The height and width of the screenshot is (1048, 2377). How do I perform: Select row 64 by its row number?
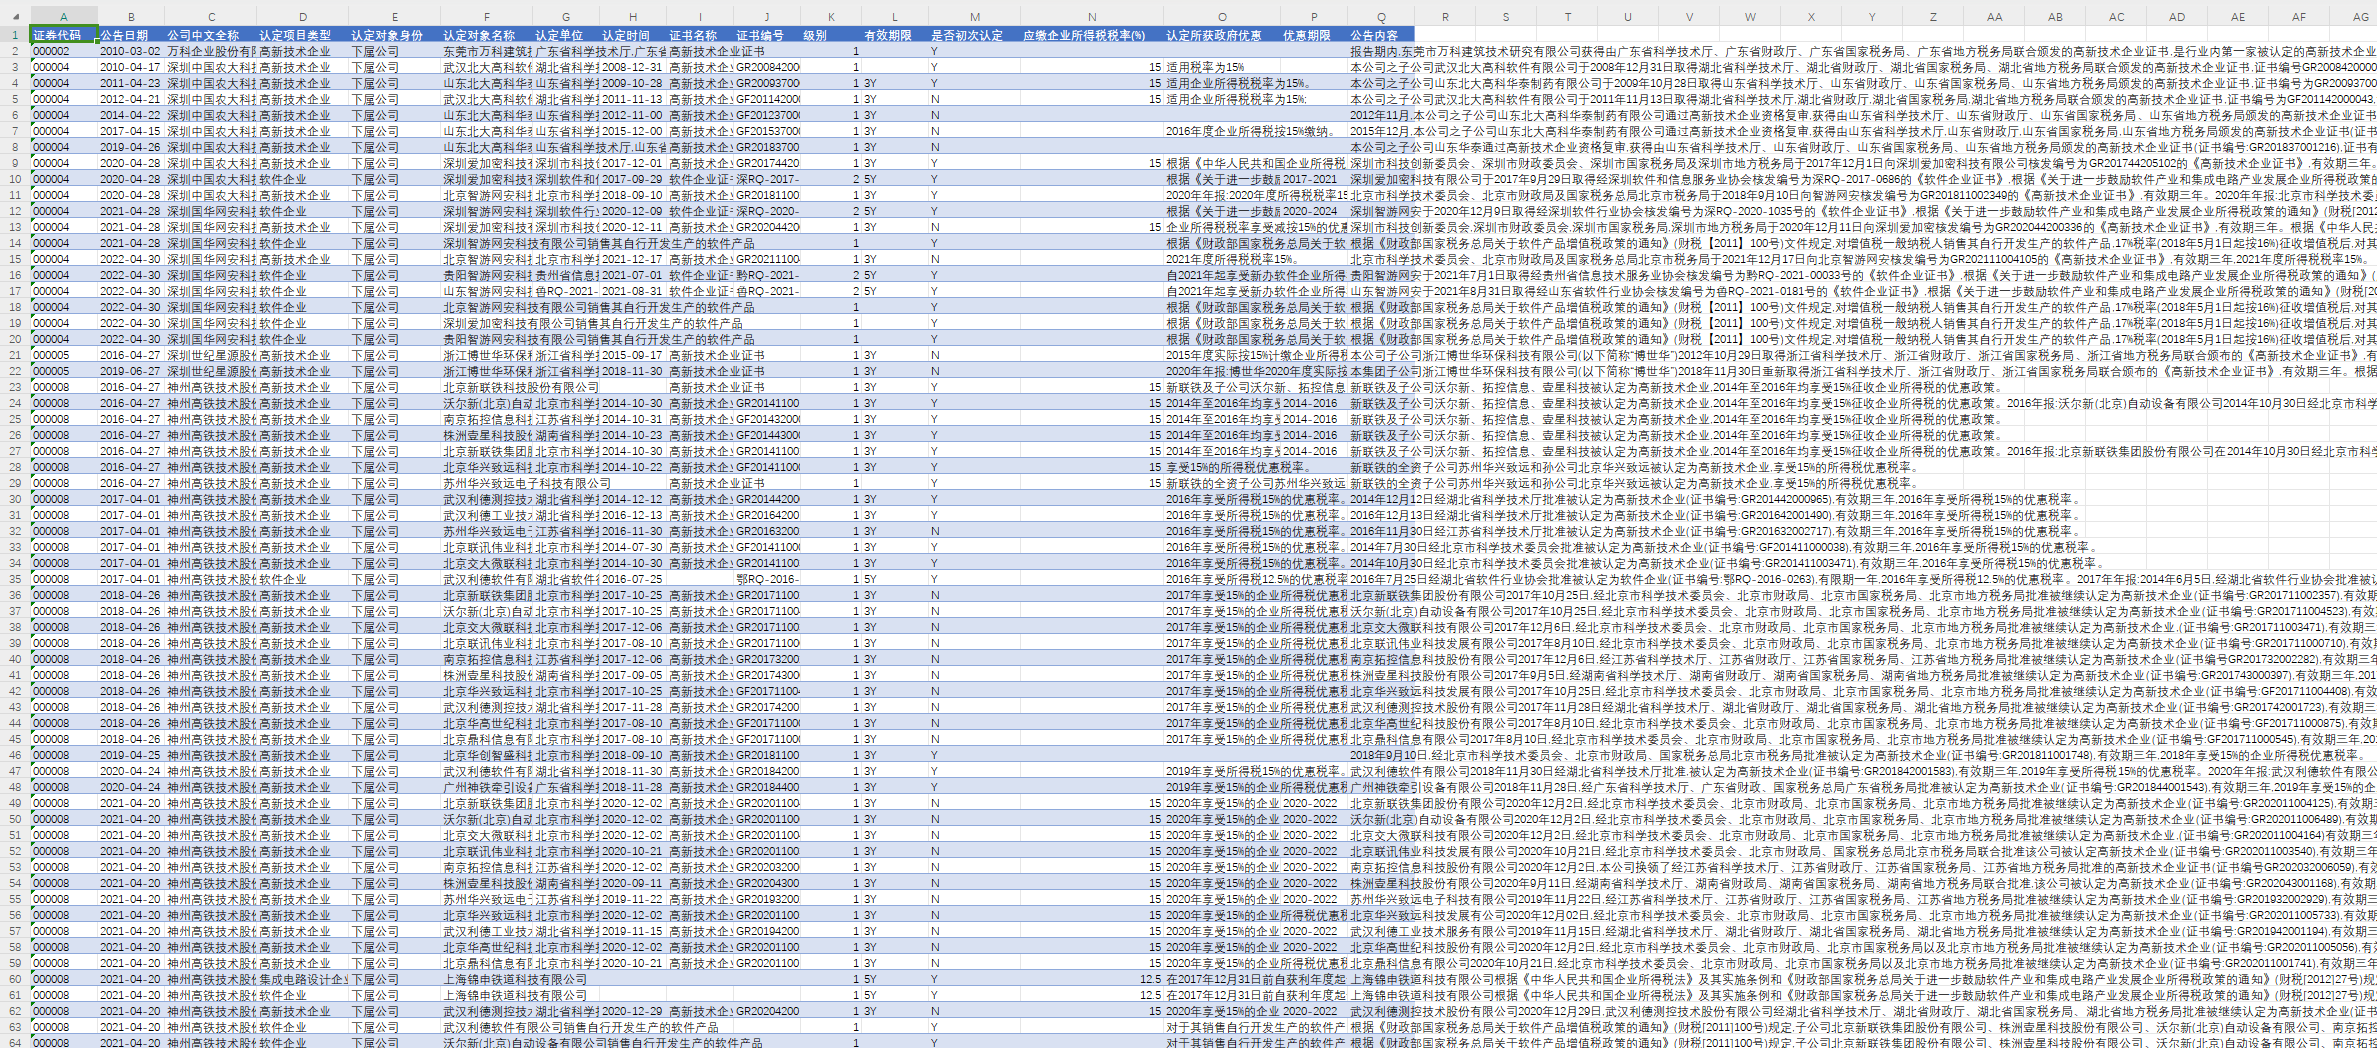(x=15, y=1043)
